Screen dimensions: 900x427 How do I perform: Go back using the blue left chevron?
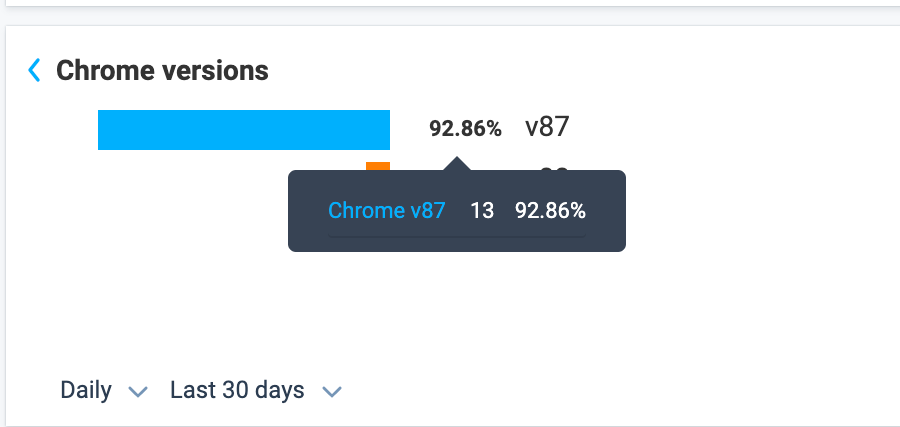[x=34, y=70]
